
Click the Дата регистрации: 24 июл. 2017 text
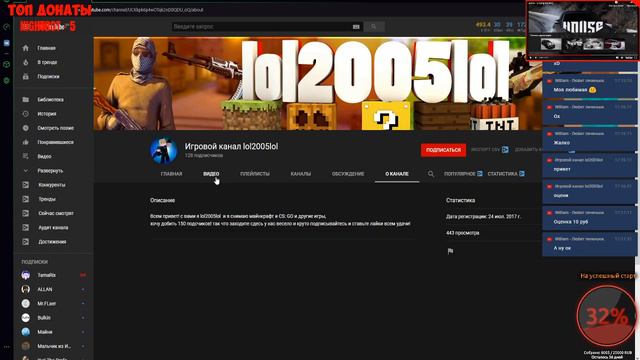click(x=483, y=216)
